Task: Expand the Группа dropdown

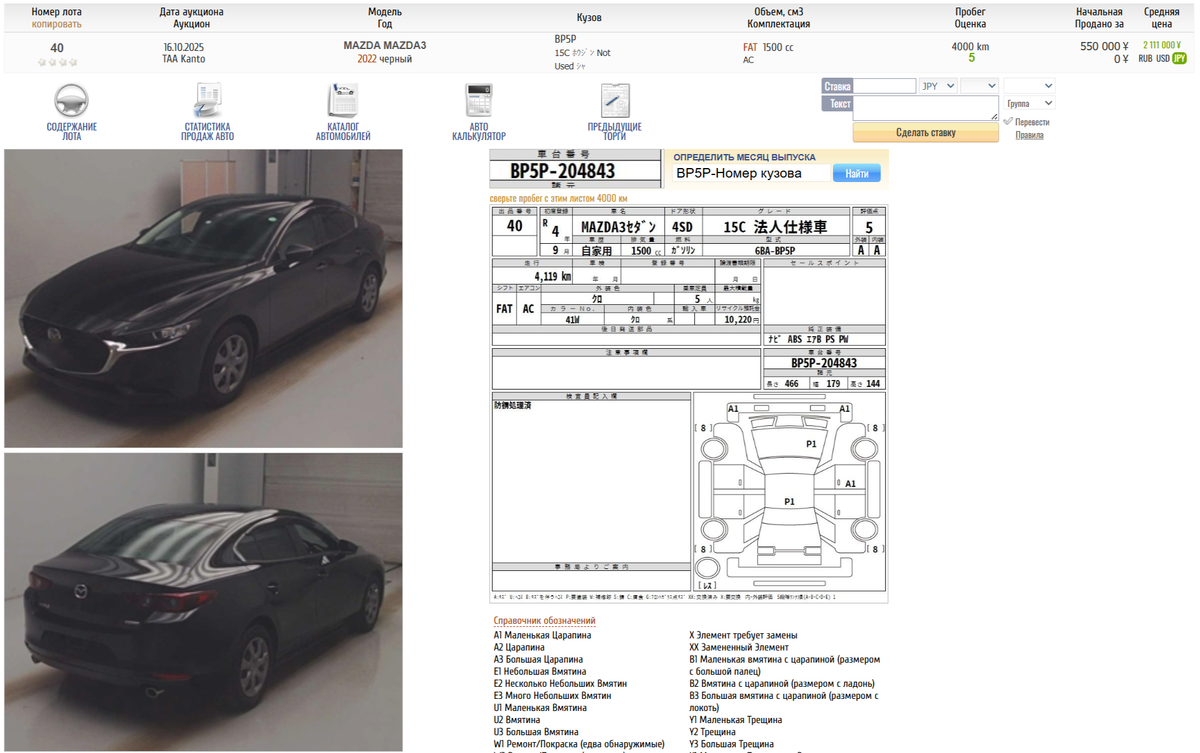Action: tap(1029, 103)
